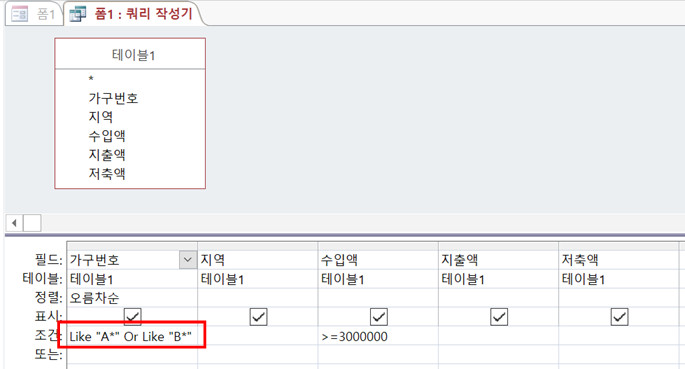The image size is (685, 369).
Task: Open the 오름차순 sort cell for 가구번호
Action: (132, 298)
